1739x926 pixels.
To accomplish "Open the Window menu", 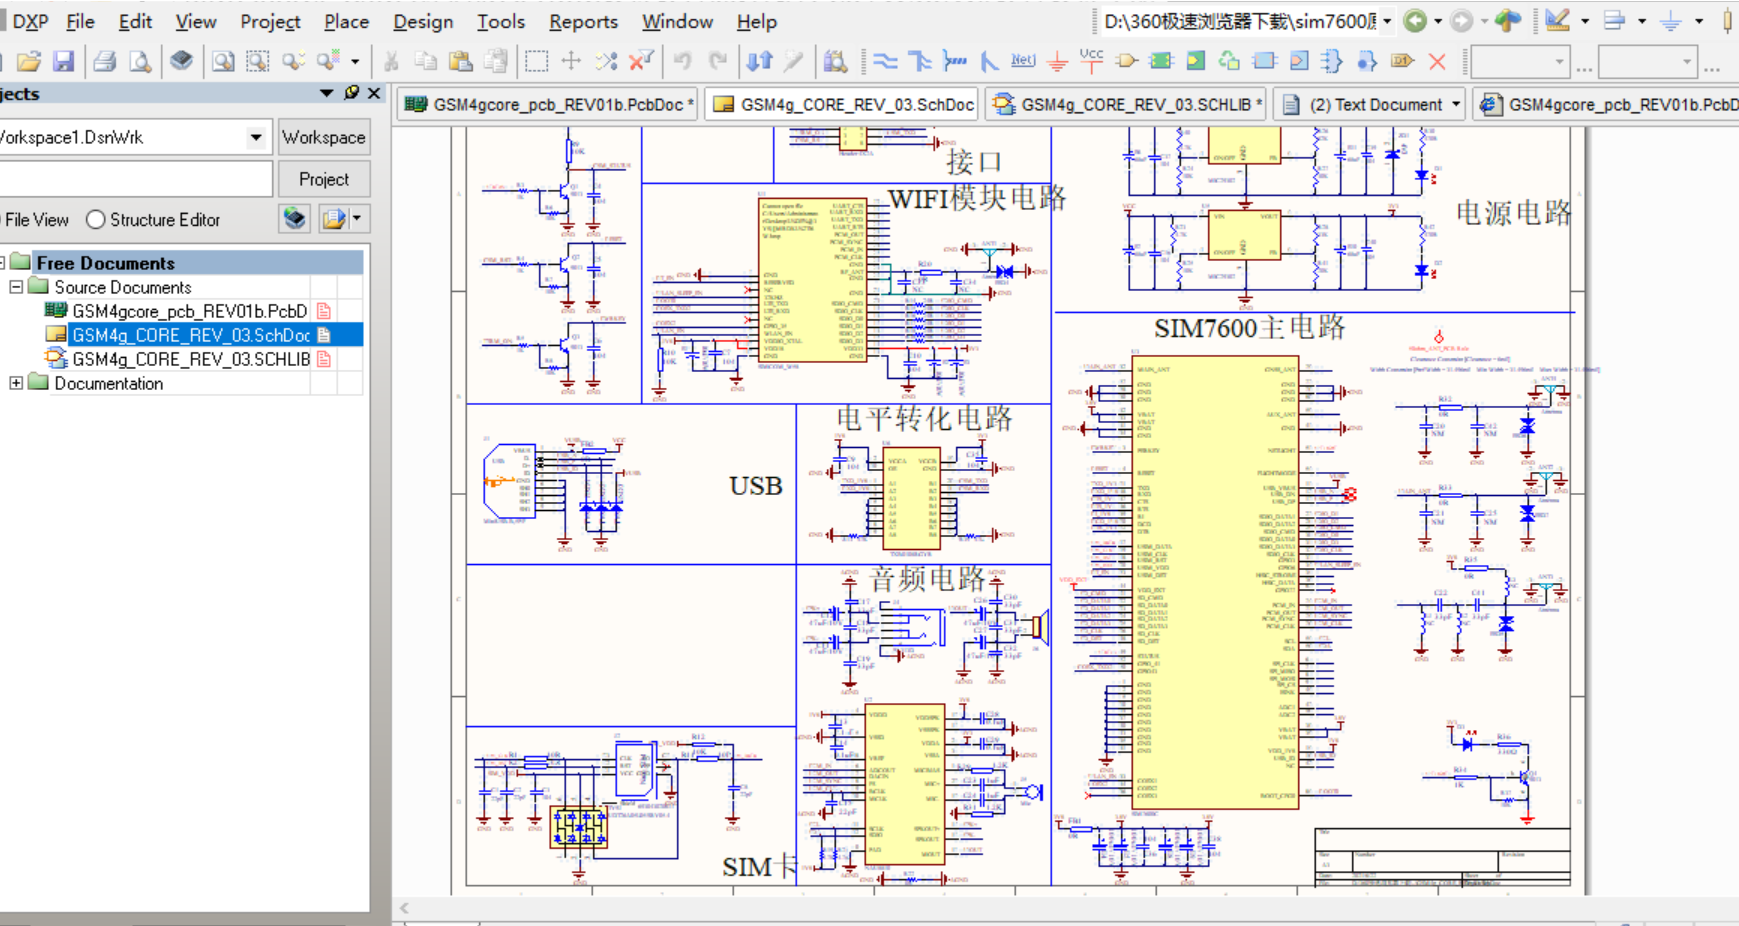I will click(677, 21).
